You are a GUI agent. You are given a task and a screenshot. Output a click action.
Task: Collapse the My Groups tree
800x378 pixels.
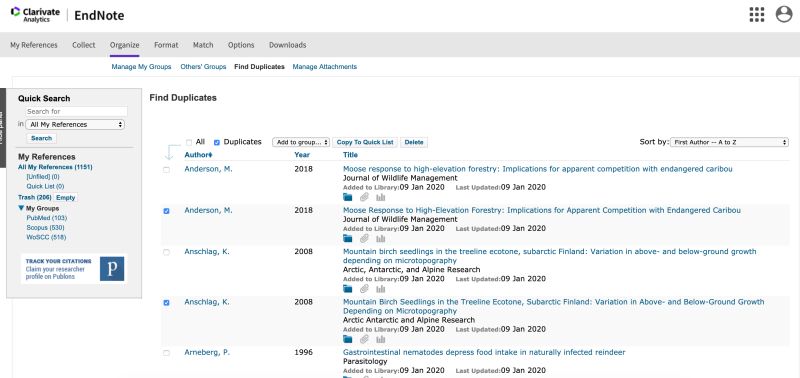tap(21, 208)
